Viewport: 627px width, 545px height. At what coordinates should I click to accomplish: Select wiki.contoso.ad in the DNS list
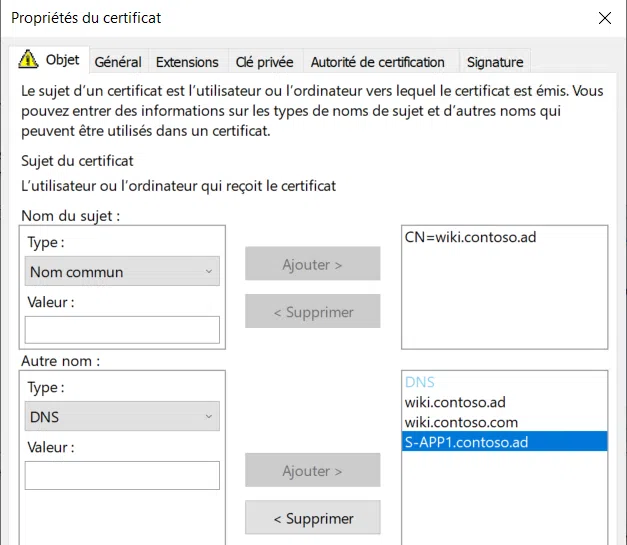pyautogui.click(x=455, y=402)
